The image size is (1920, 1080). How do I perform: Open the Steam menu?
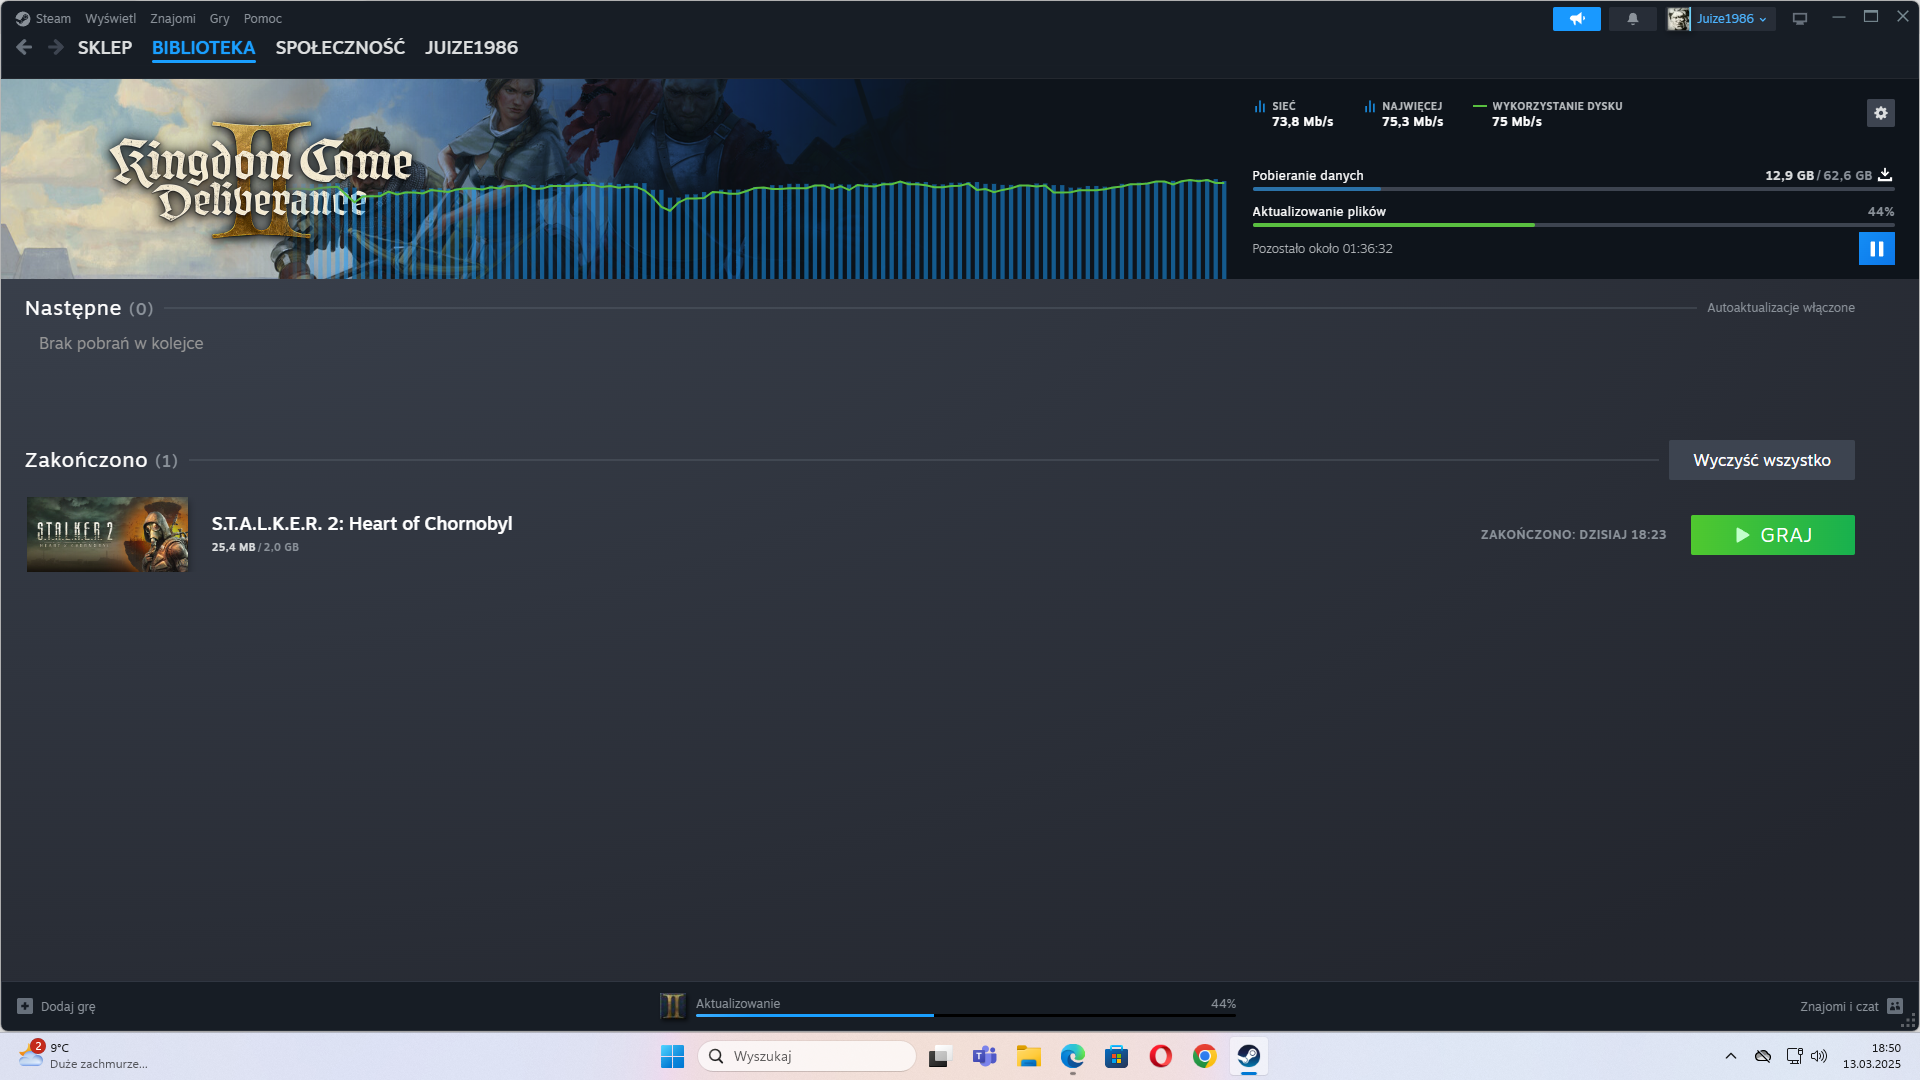pyautogui.click(x=53, y=18)
